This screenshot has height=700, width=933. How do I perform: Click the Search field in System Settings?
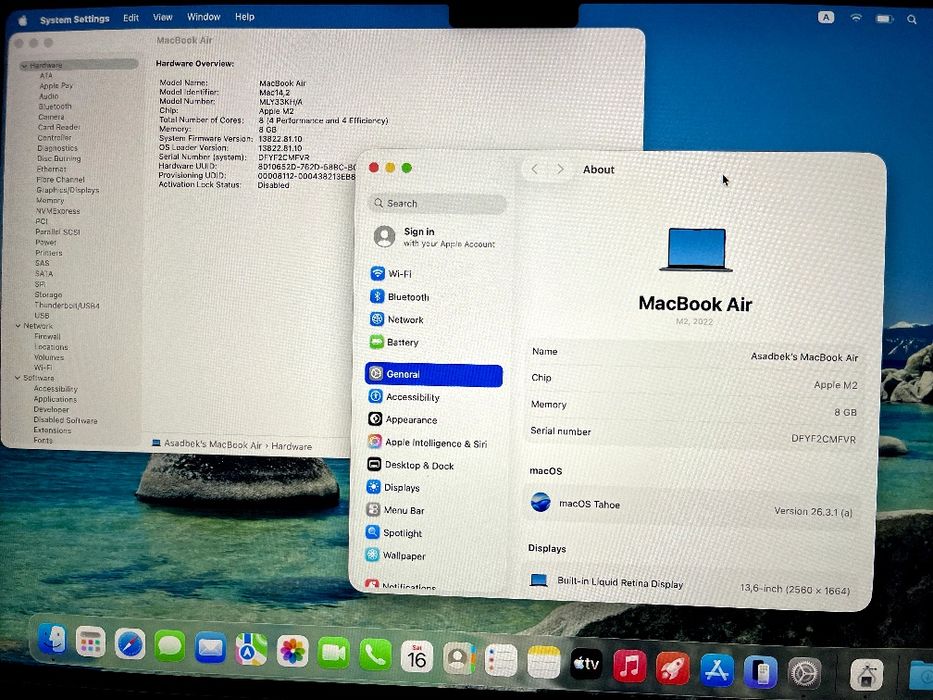437,204
